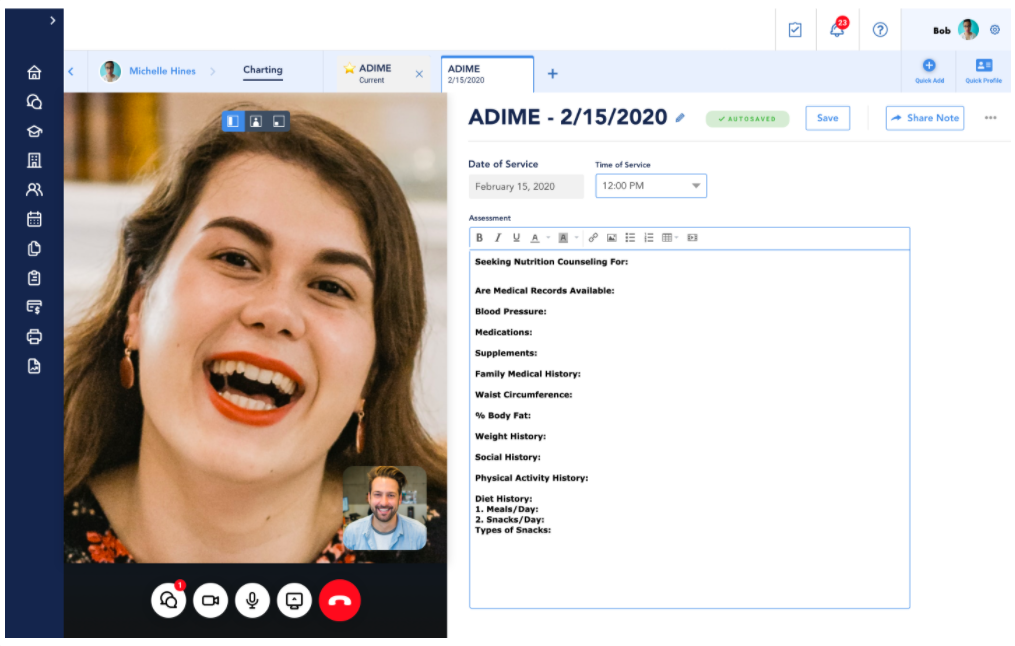Click the help question mark icon
This screenshot has height=646, width=1015.
[880, 30]
